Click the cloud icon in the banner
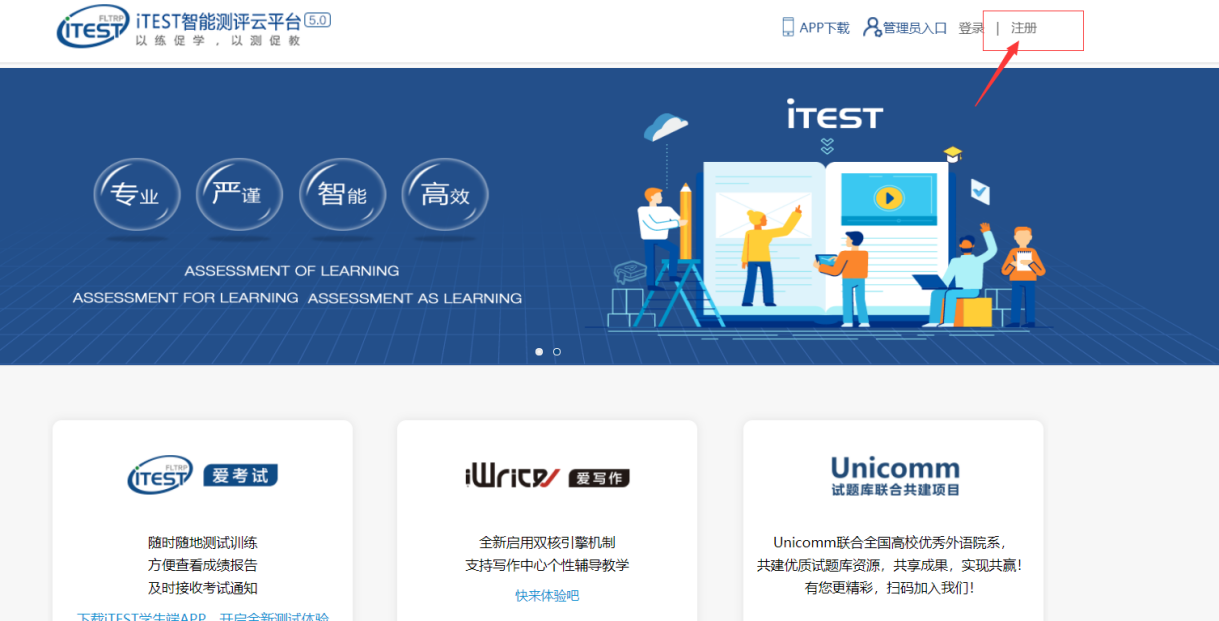The width and height of the screenshot is (1219, 621). point(666,127)
